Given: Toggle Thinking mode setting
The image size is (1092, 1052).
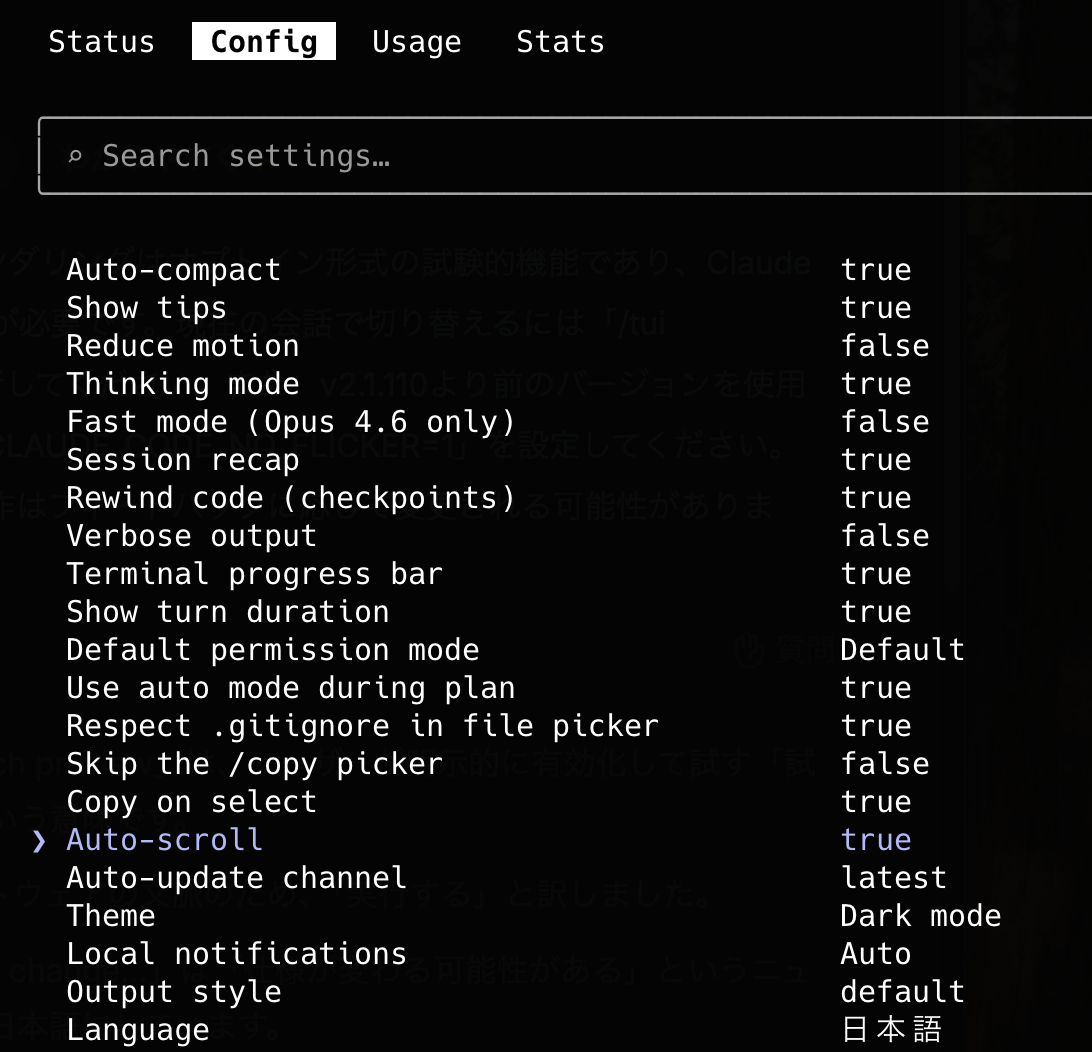Looking at the screenshot, I should pyautogui.click(x=183, y=384).
